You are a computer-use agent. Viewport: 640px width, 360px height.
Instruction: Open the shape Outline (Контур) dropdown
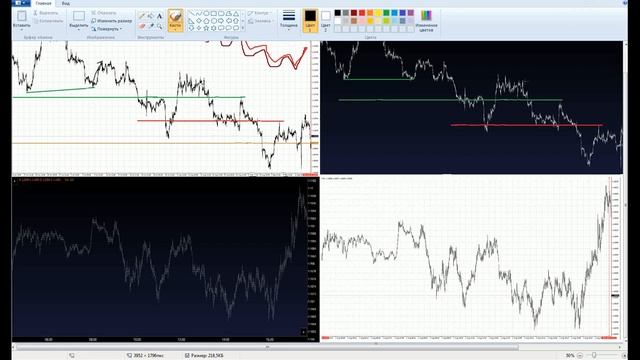pos(259,13)
